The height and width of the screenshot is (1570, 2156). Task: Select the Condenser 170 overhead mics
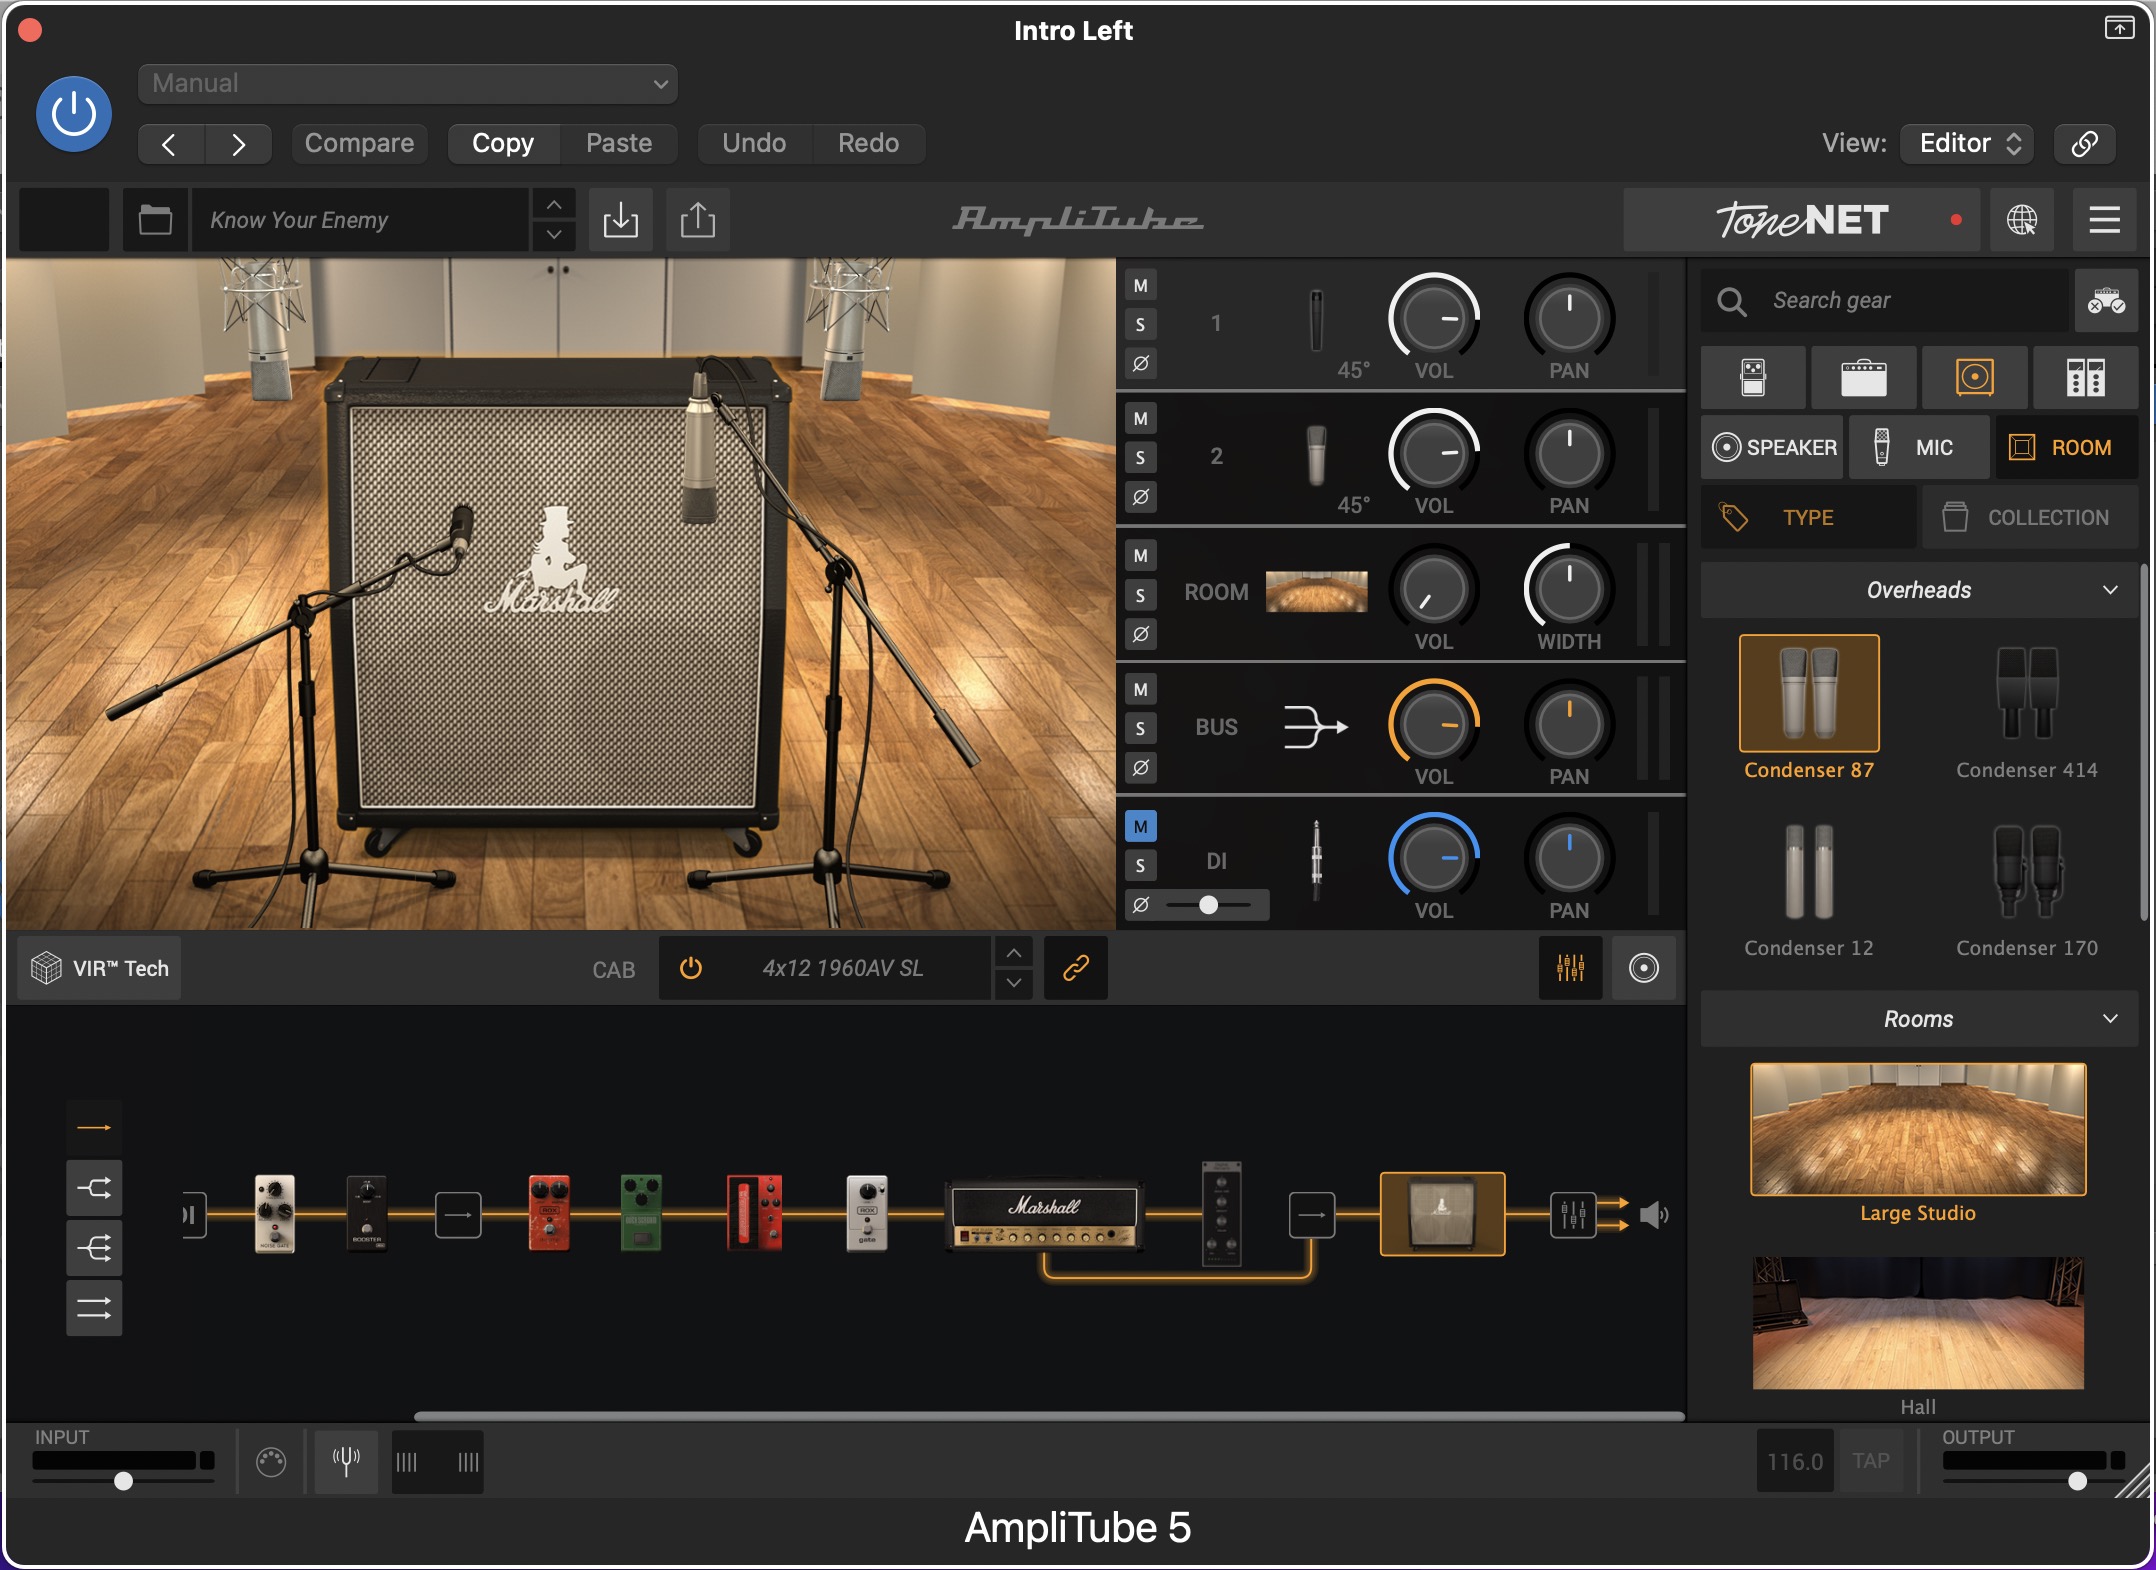[x=2027, y=872]
